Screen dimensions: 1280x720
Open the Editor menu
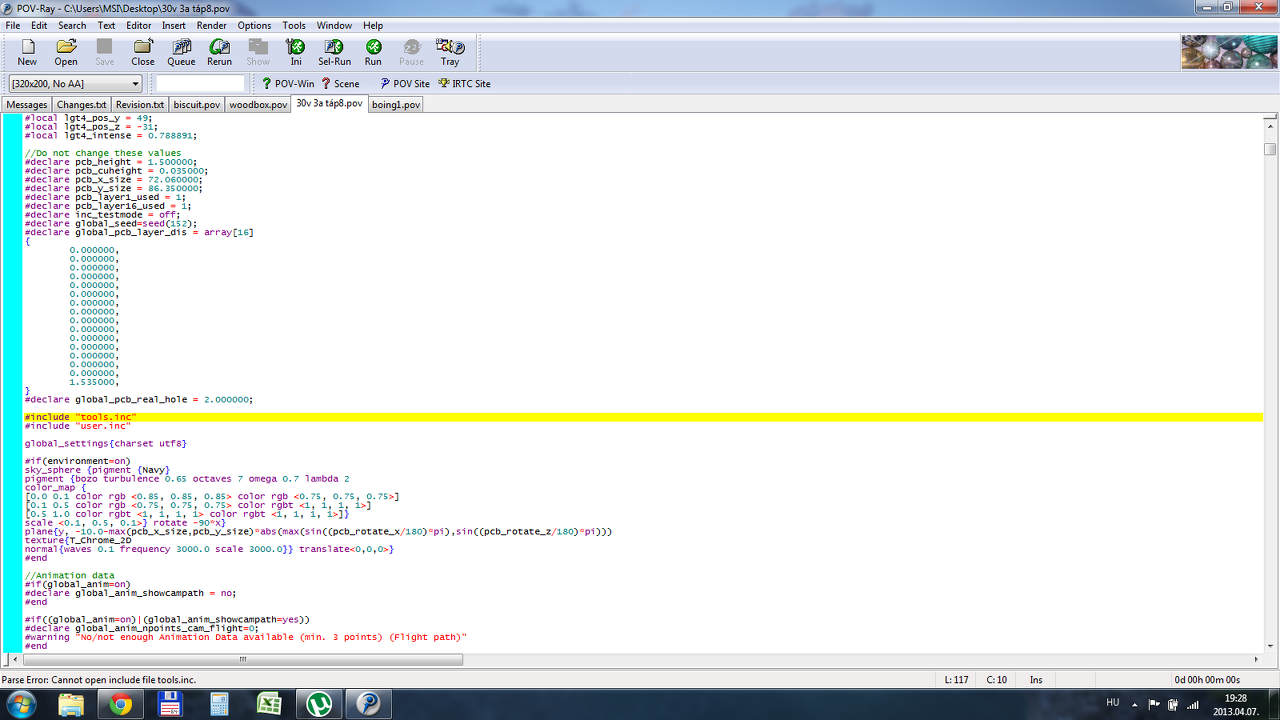tap(139, 25)
